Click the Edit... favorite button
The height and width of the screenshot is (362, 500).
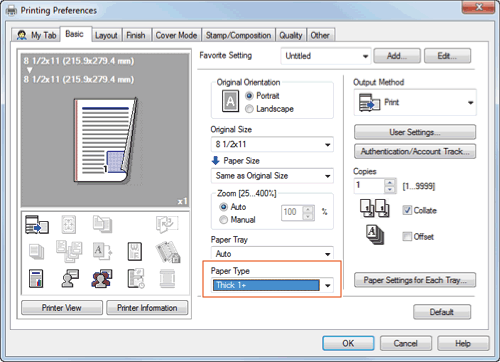[x=447, y=56]
